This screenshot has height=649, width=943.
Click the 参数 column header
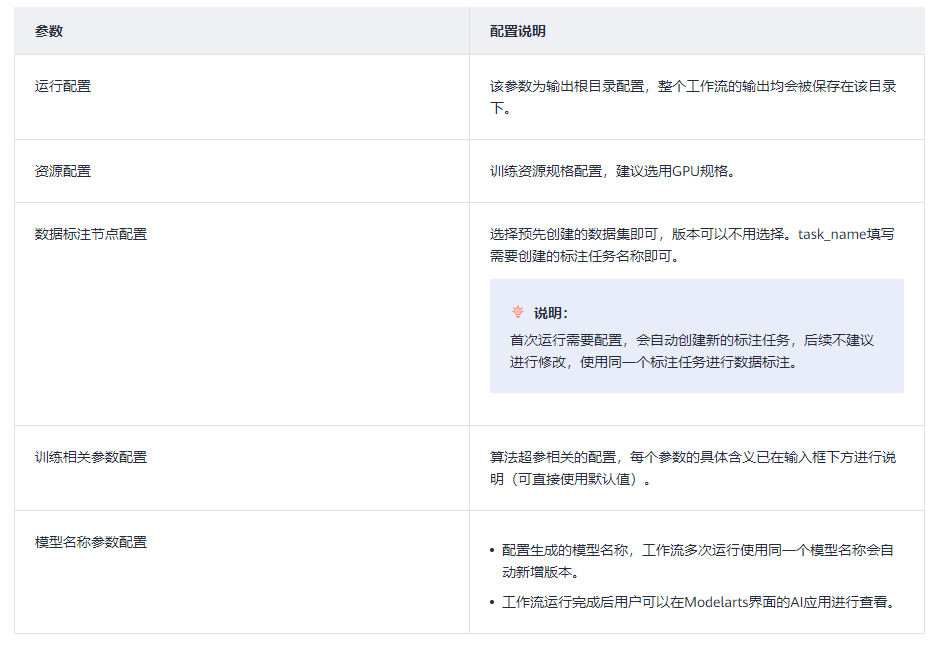click(x=49, y=31)
